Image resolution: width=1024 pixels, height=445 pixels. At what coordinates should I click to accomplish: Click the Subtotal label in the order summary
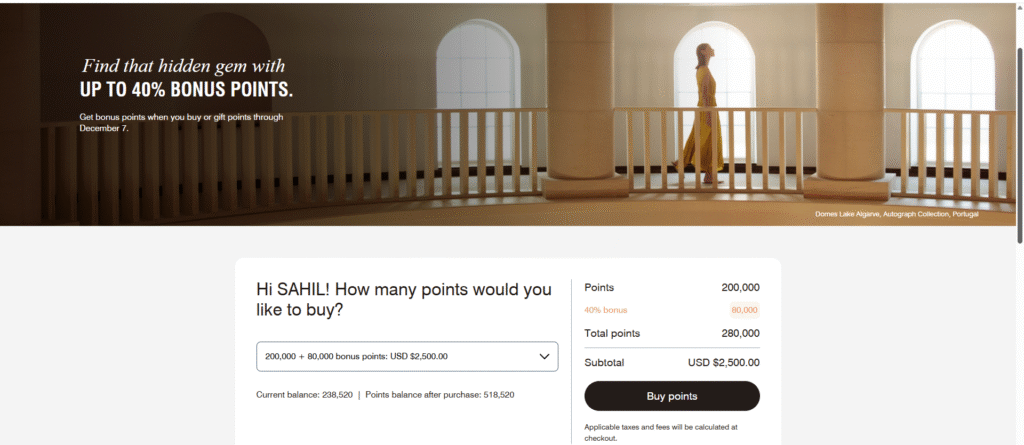click(604, 363)
